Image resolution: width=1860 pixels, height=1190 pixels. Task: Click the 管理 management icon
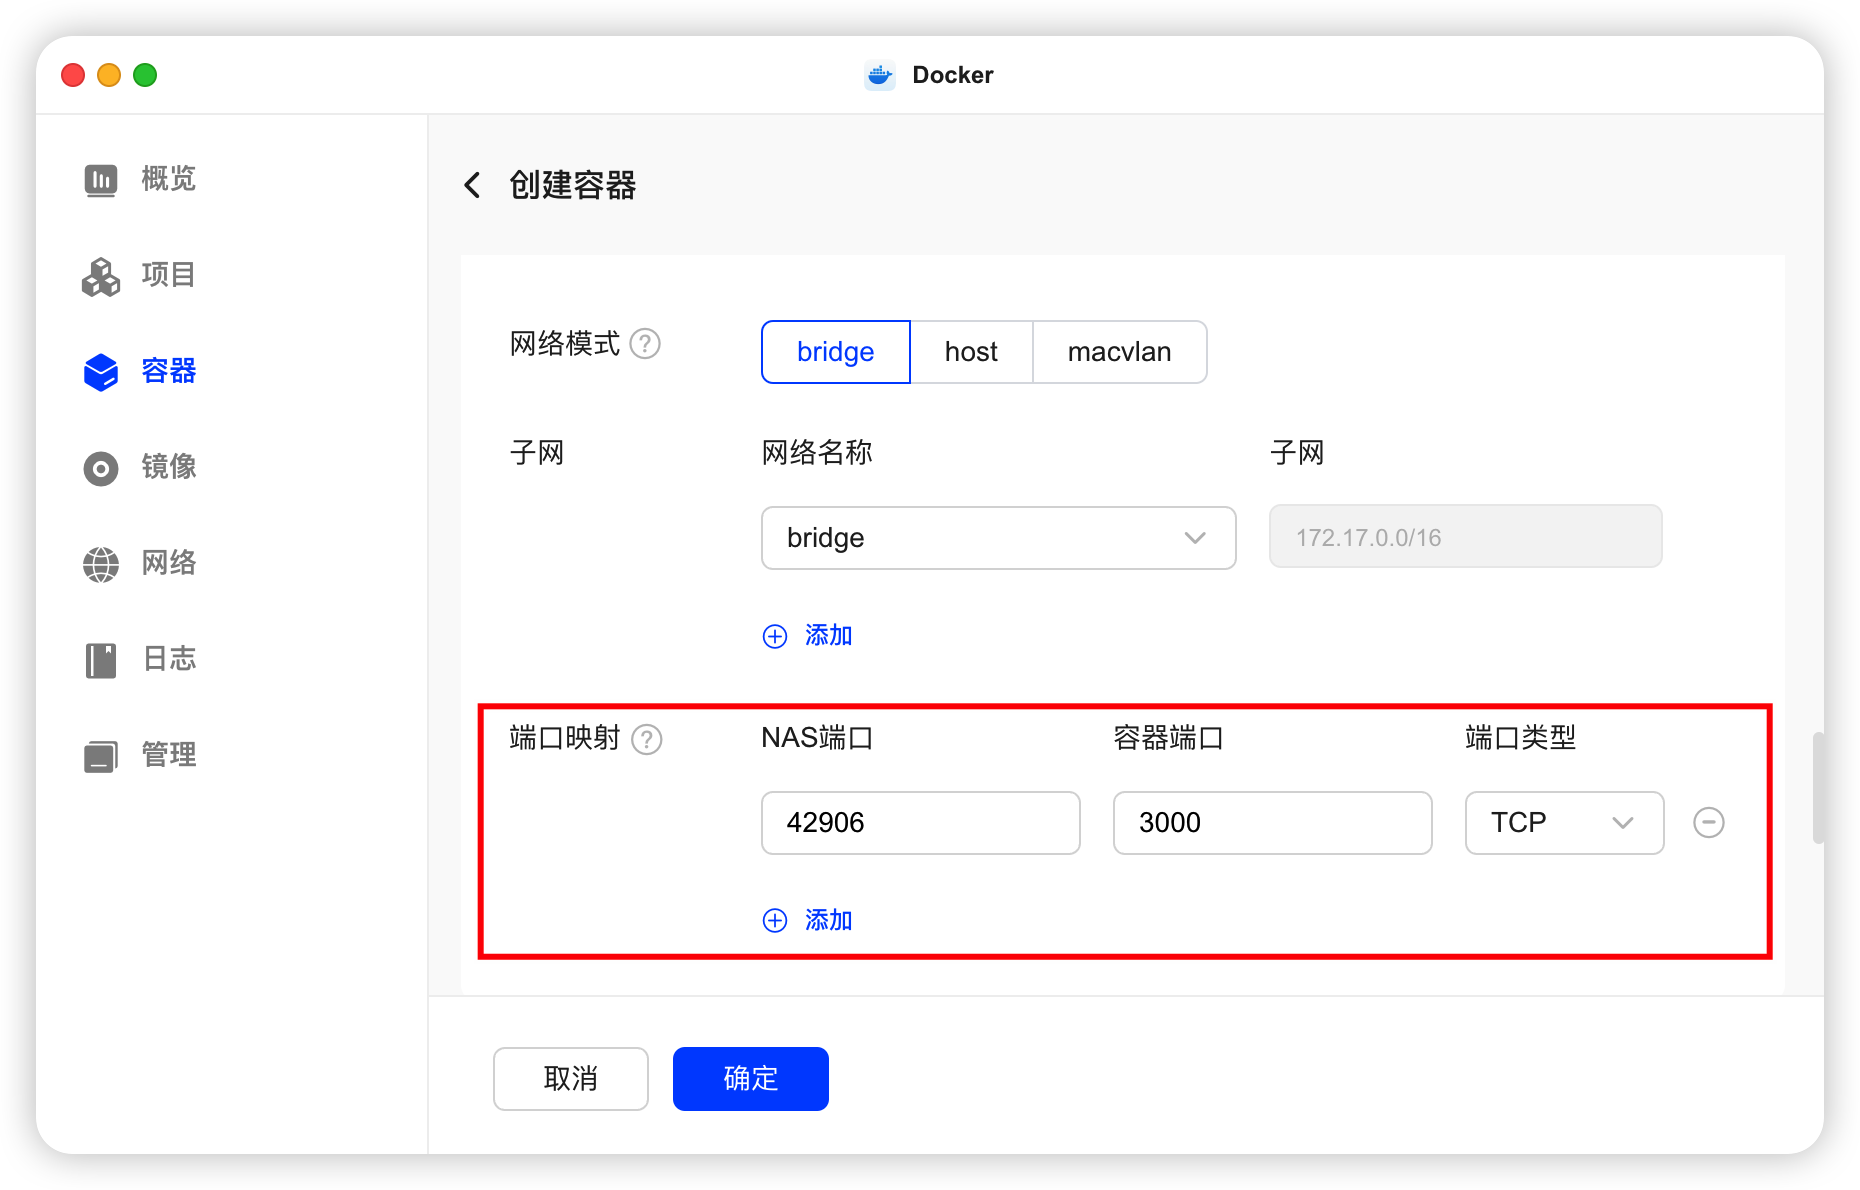coord(100,756)
